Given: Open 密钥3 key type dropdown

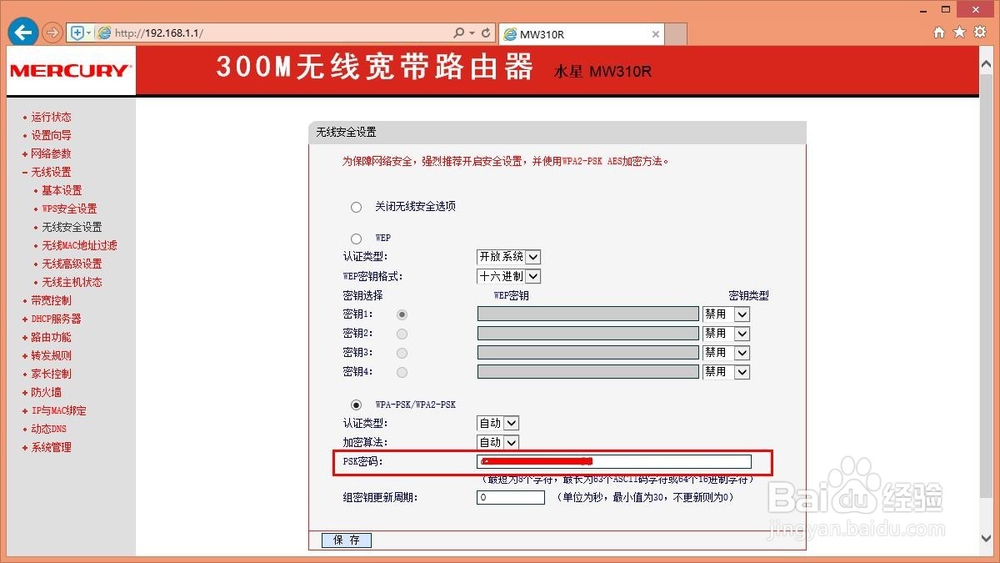Looking at the screenshot, I should pos(726,353).
